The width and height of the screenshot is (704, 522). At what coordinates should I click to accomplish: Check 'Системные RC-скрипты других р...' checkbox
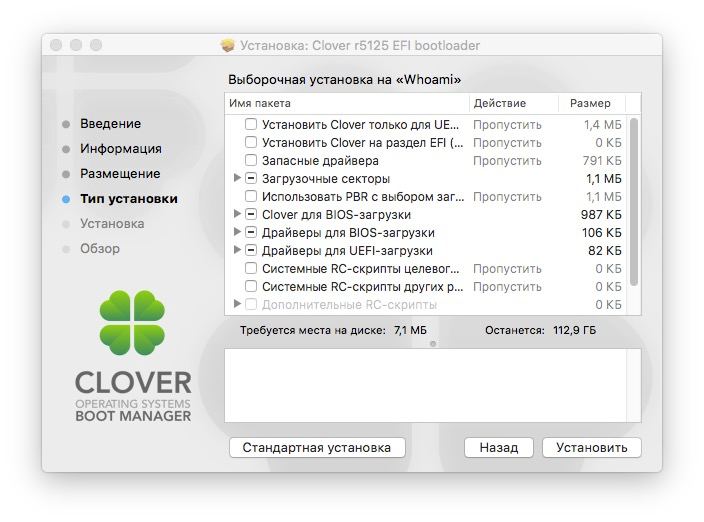pos(251,286)
